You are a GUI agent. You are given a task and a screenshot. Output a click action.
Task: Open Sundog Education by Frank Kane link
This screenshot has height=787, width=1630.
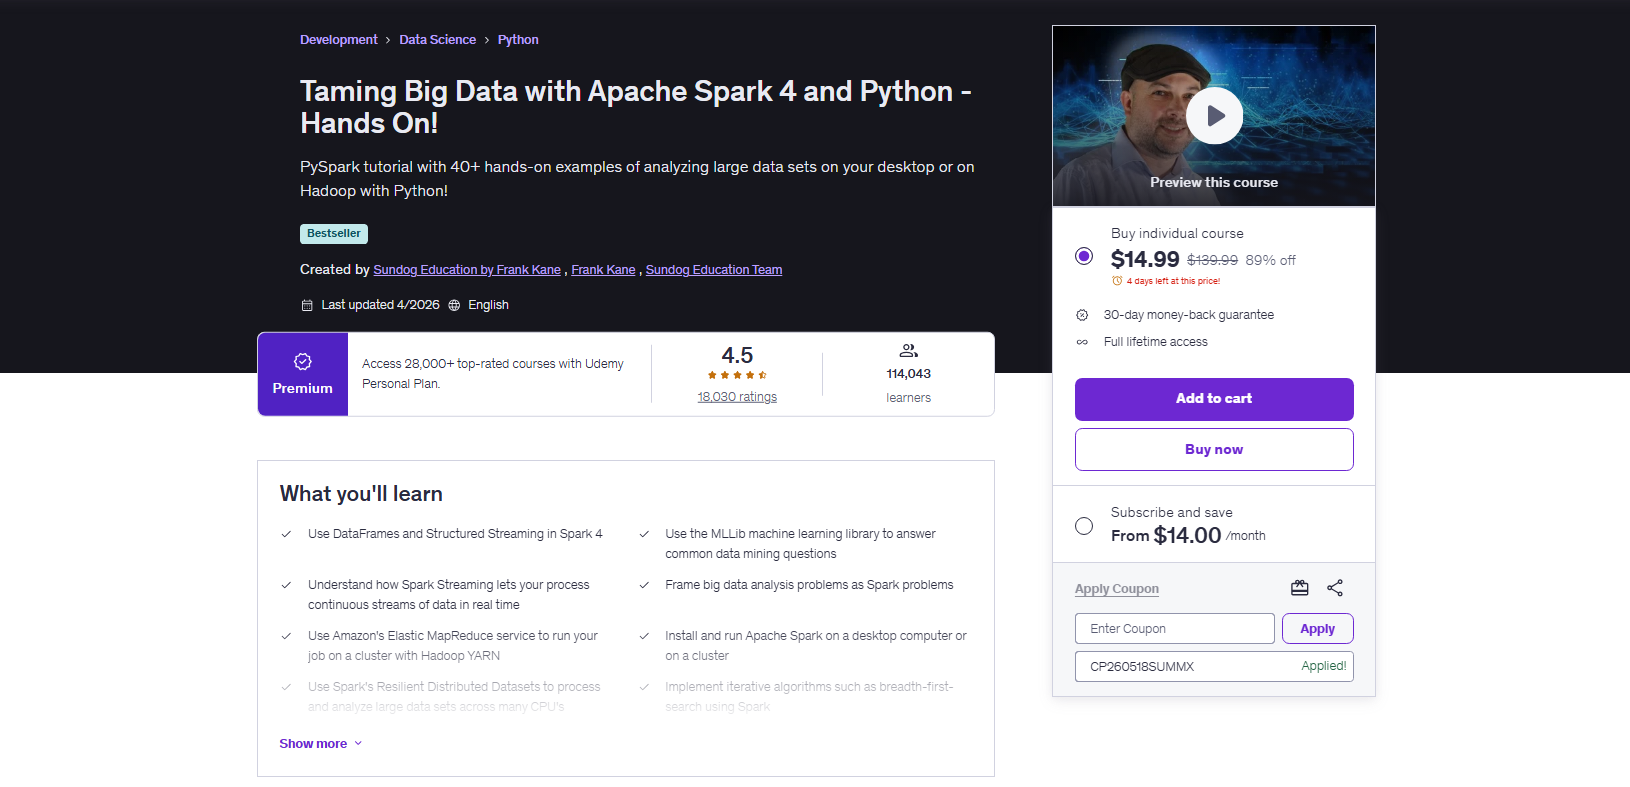point(467,270)
